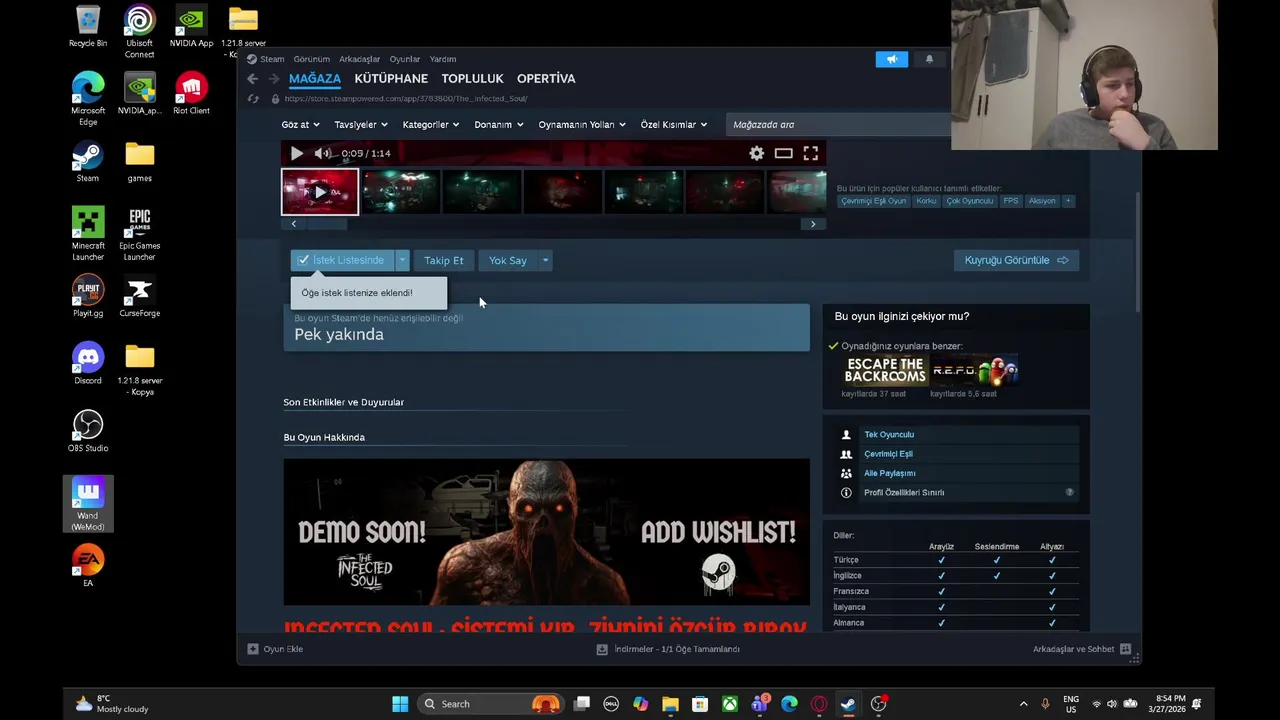1280x720 pixels.
Task: Switch to TOPLULUK tab
Action: pyautogui.click(x=472, y=78)
